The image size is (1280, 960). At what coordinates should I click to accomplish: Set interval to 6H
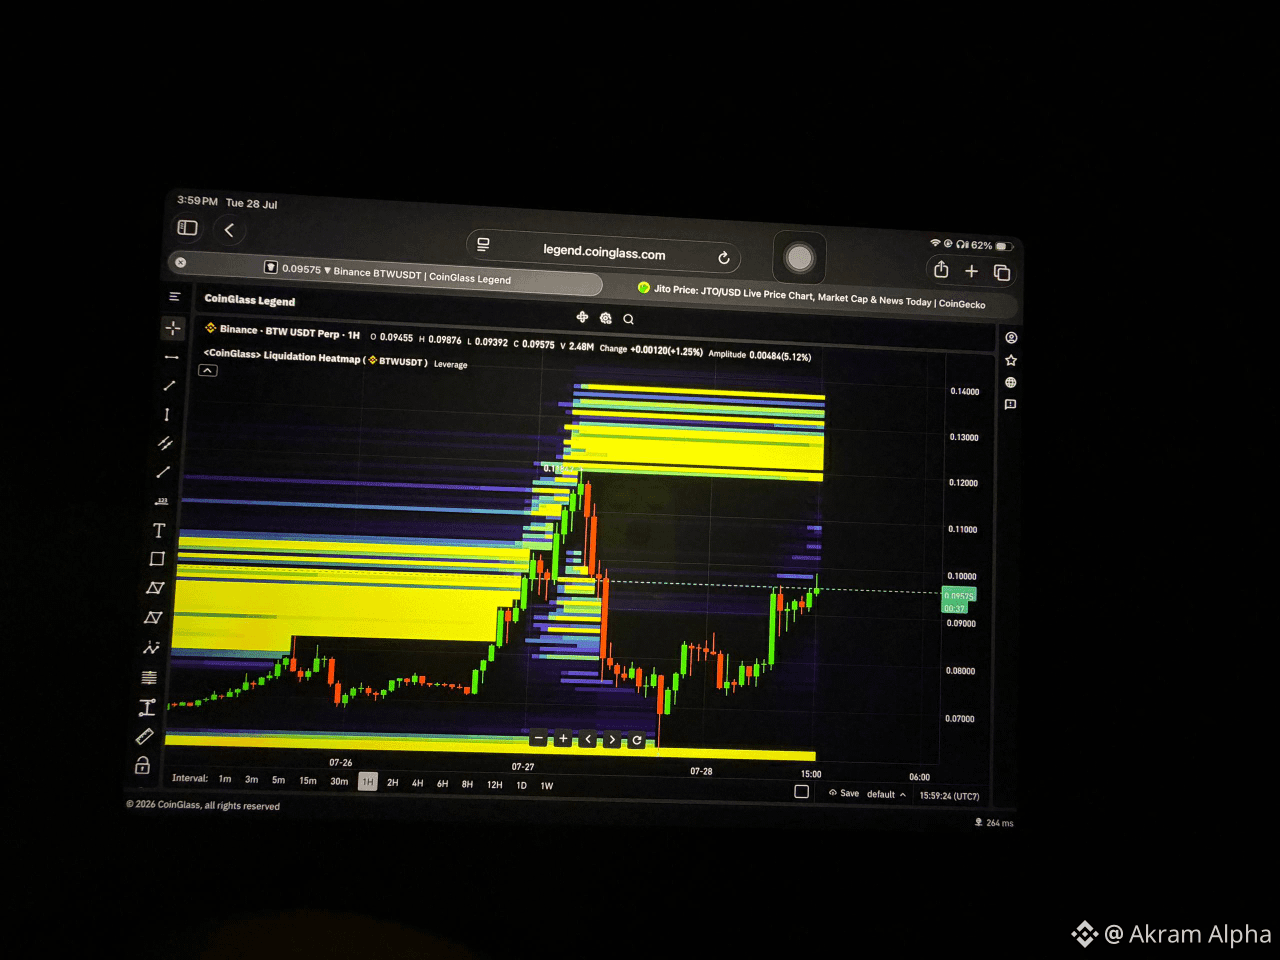(442, 784)
